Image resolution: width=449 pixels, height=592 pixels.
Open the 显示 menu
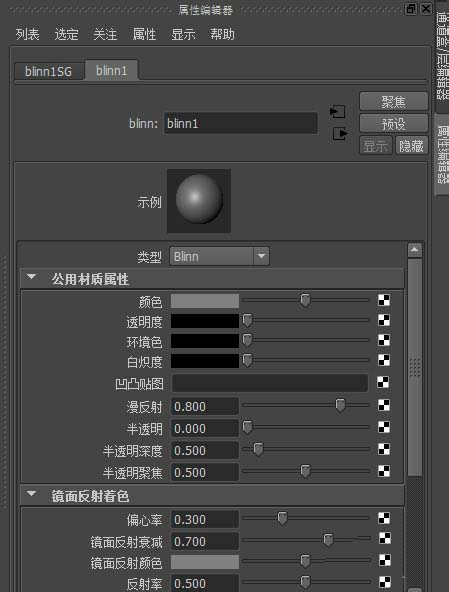pos(183,35)
